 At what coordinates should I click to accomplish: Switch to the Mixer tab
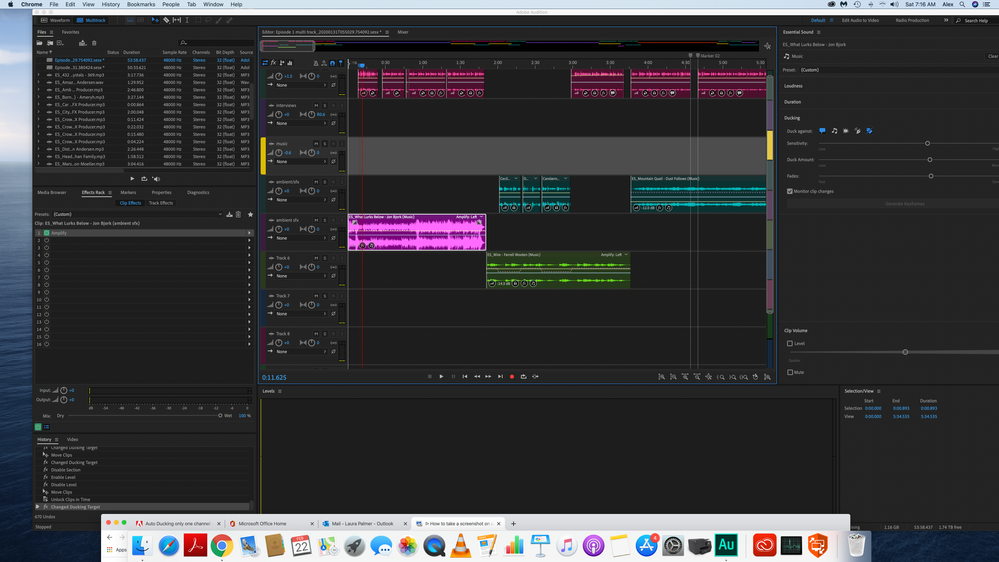click(x=403, y=32)
